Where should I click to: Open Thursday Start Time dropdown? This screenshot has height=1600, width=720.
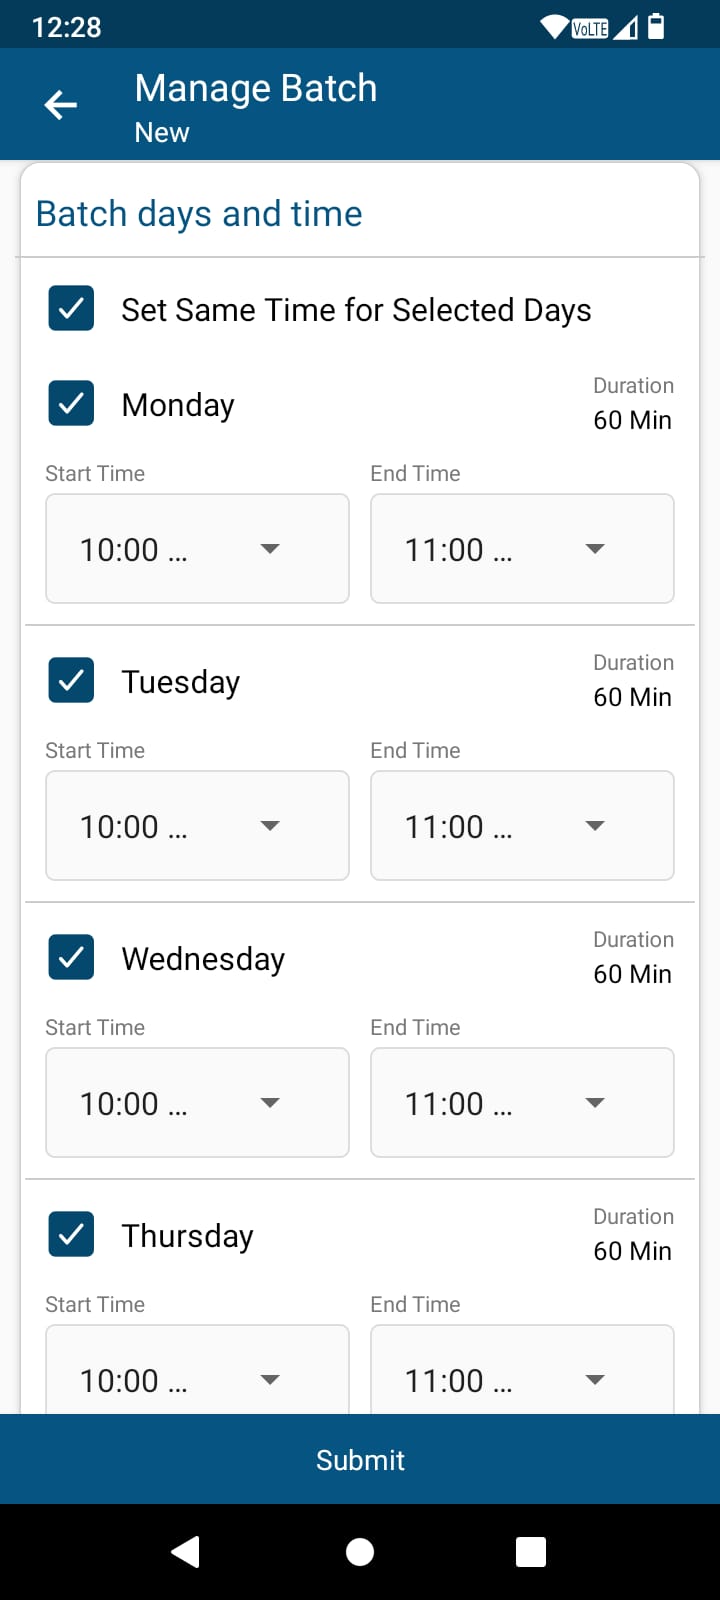point(197,1375)
